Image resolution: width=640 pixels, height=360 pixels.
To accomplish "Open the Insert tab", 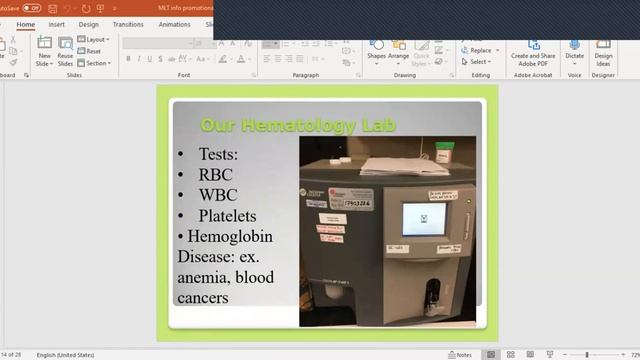I will (x=56, y=24).
